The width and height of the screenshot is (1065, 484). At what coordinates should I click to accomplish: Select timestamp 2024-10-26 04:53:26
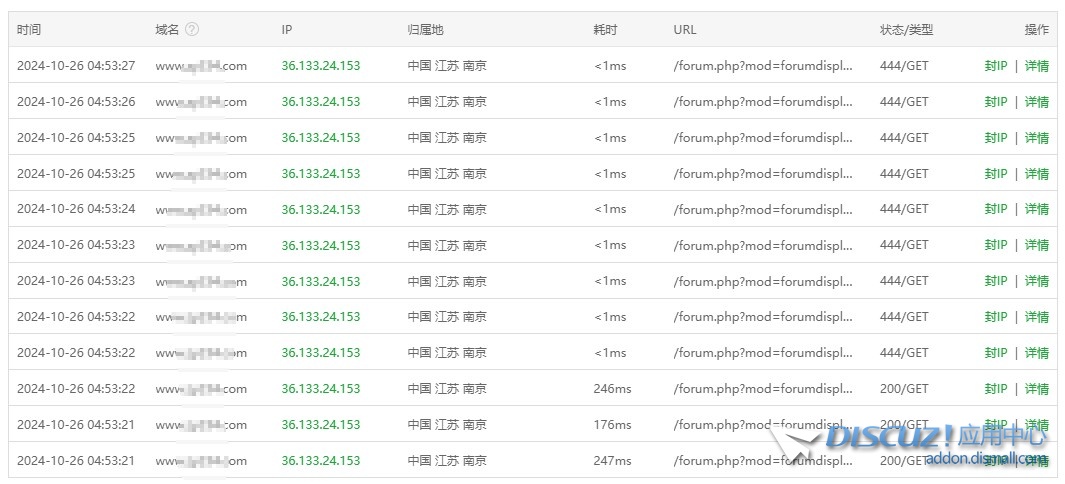pos(76,102)
